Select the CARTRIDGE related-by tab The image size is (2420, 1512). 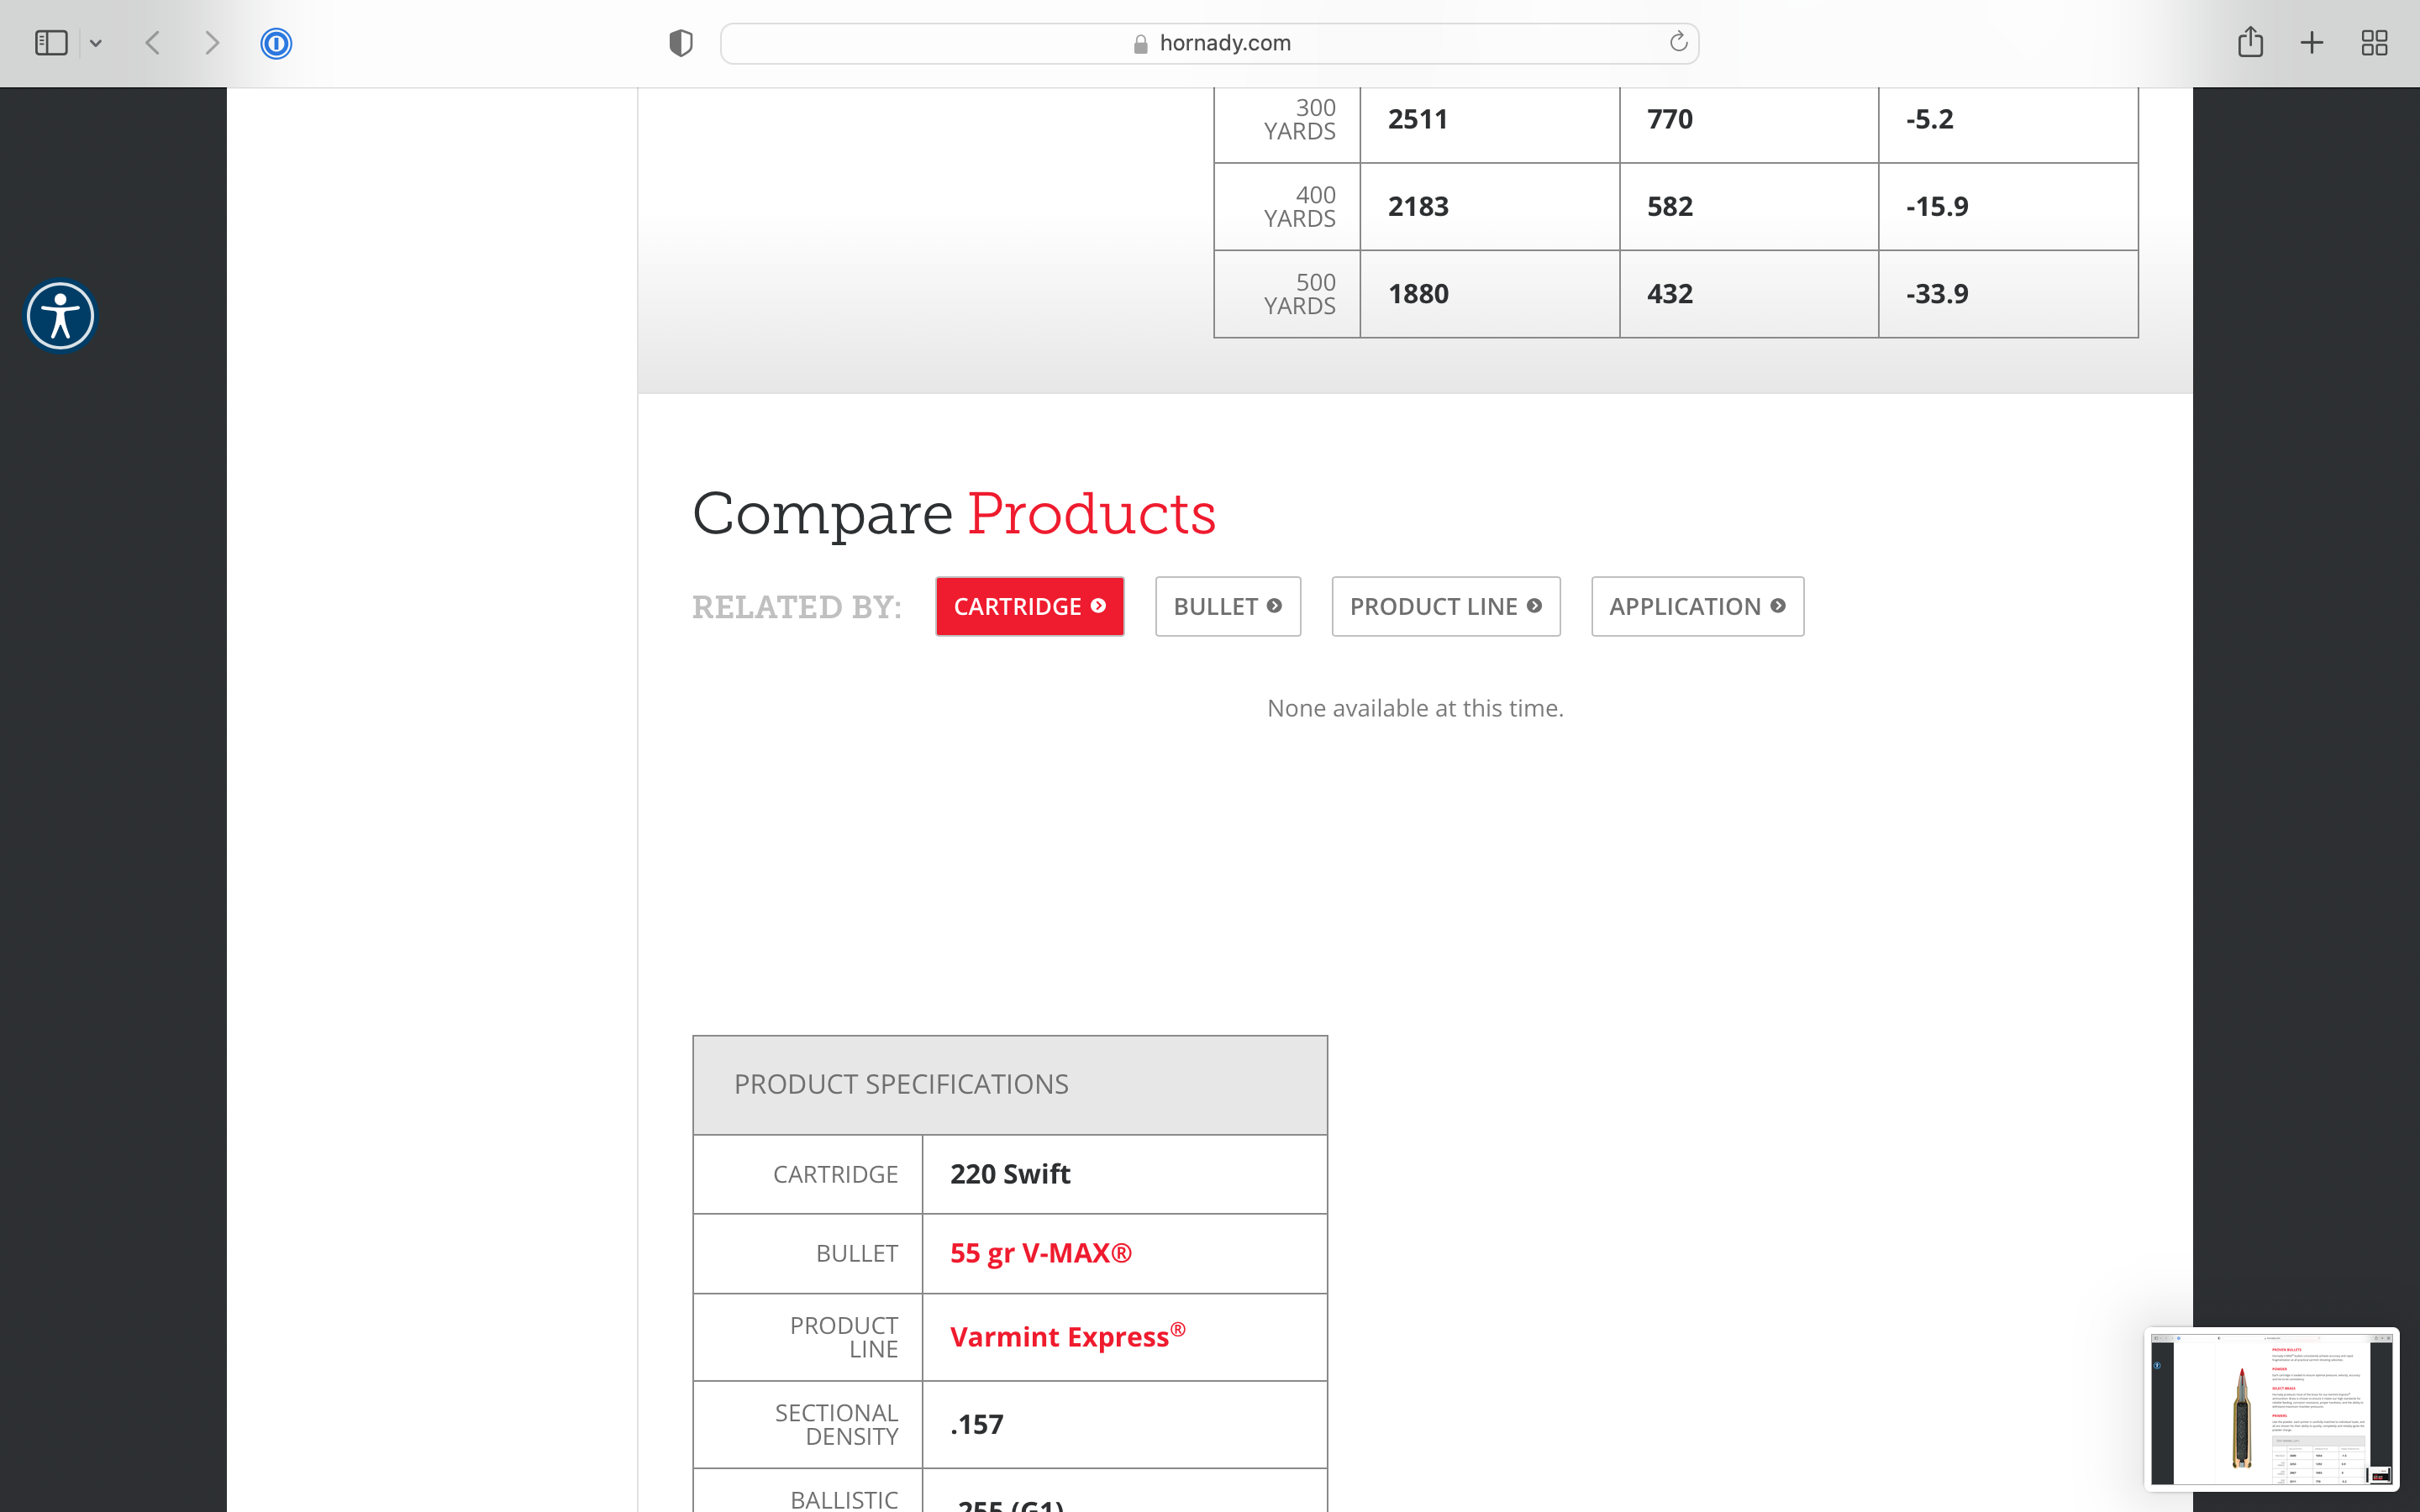[x=1029, y=606]
